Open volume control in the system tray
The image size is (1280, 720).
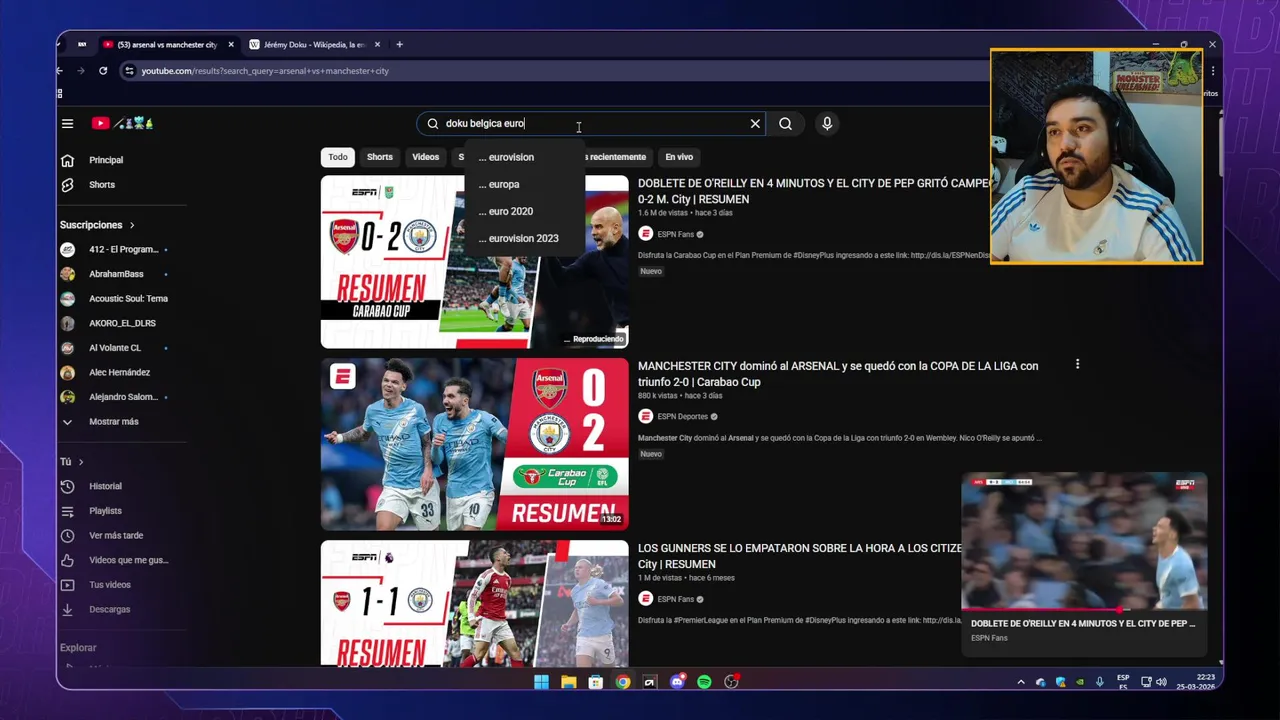(1161, 682)
